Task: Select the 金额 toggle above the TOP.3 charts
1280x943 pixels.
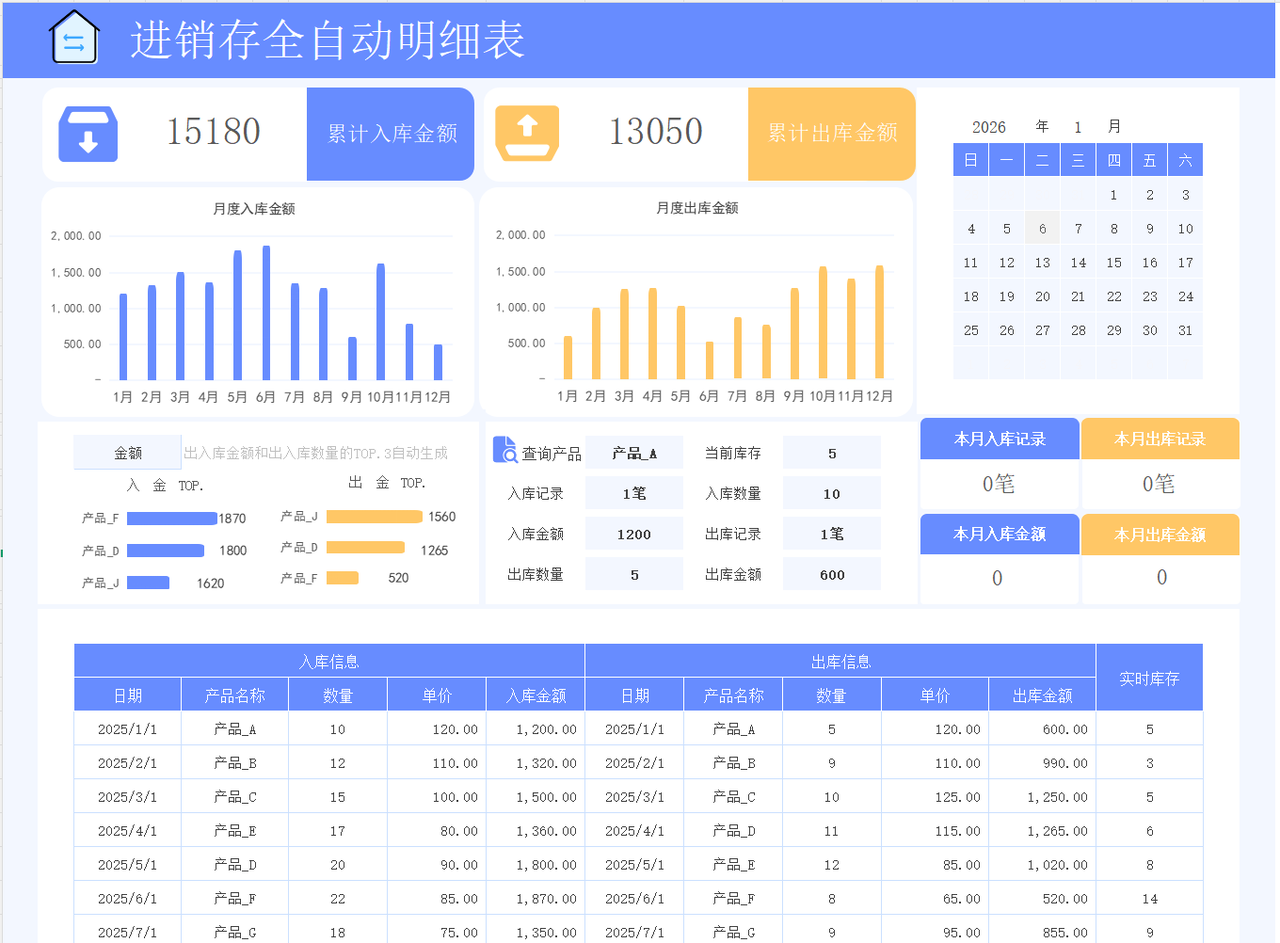Action: pyautogui.click(x=127, y=452)
